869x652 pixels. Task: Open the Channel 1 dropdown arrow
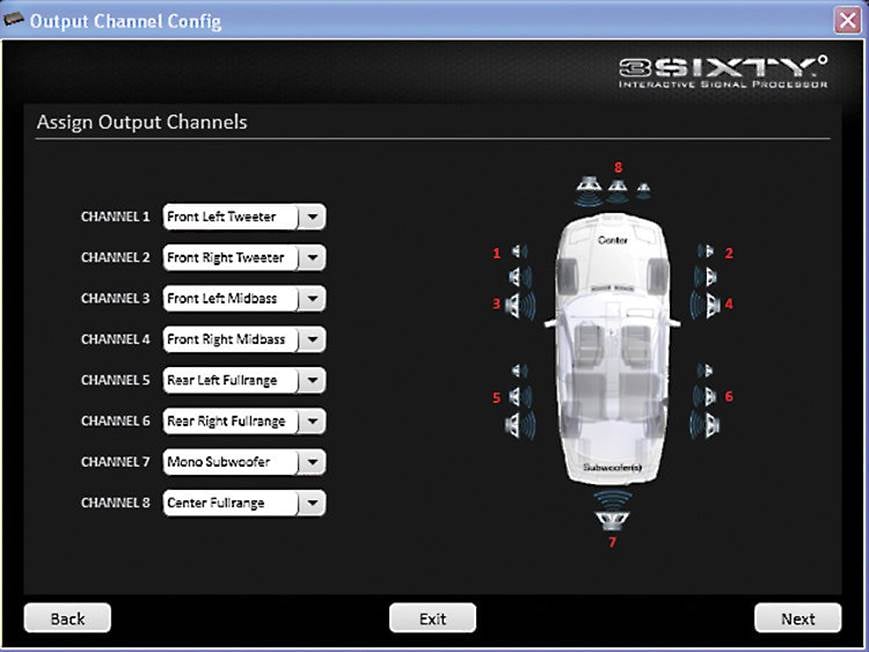[312, 217]
